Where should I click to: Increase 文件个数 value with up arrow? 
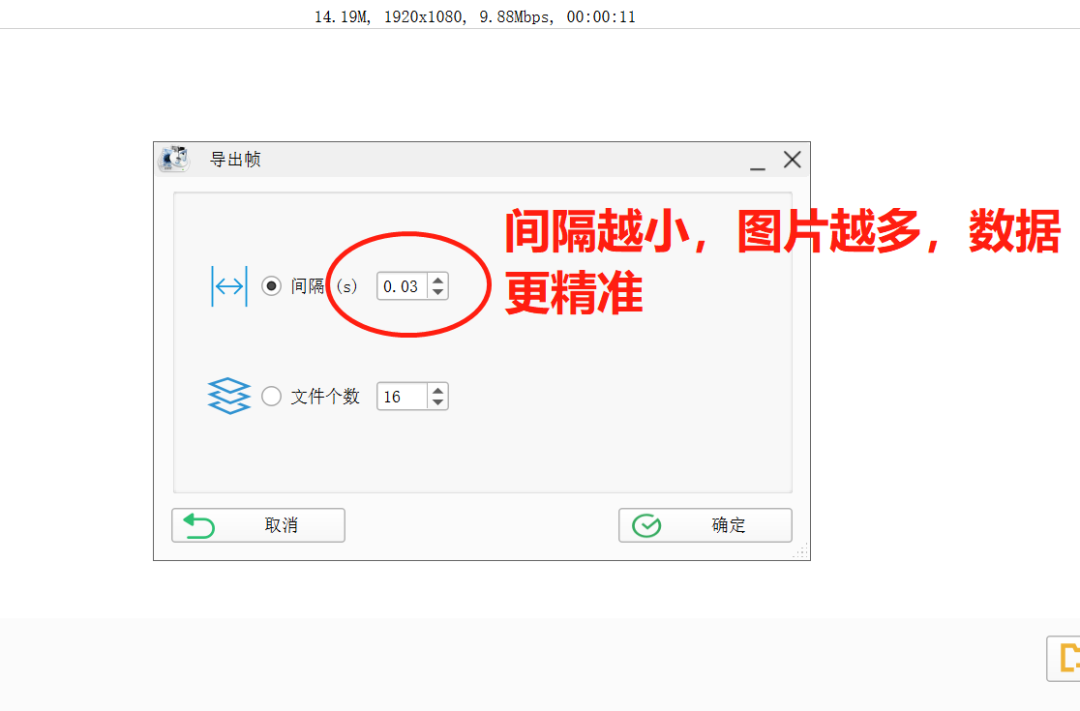(x=438, y=390)
